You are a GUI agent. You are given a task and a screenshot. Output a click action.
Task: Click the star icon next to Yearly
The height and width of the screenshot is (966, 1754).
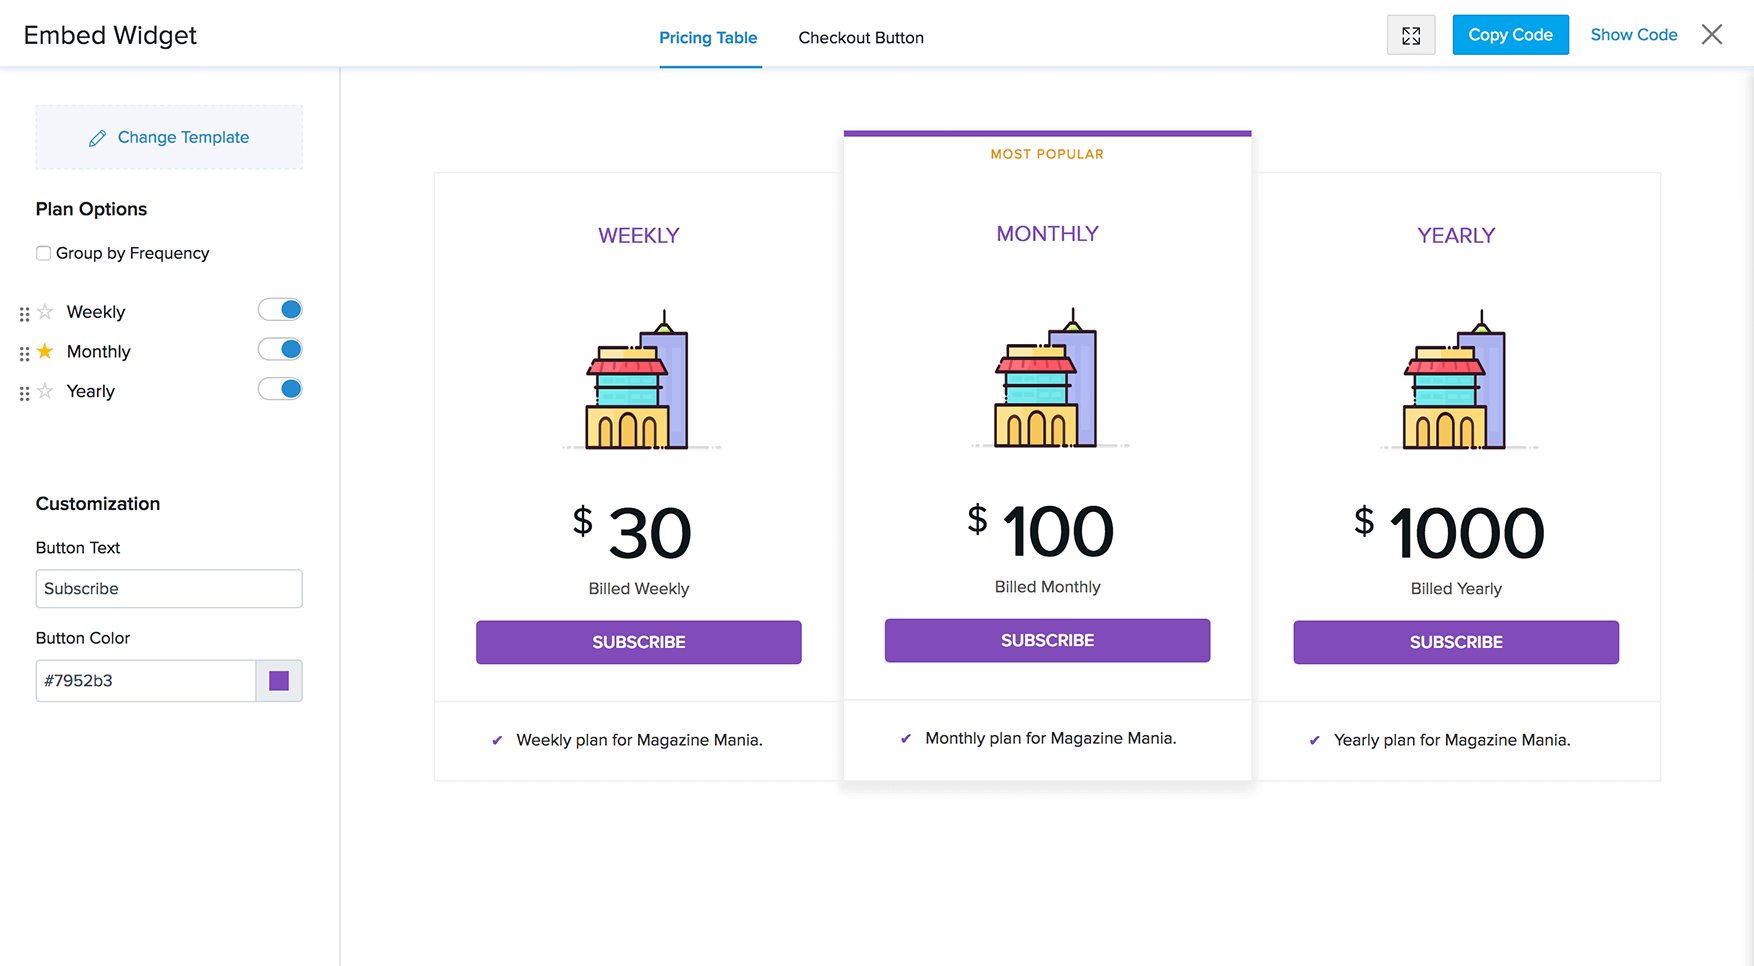pos(45,392)
